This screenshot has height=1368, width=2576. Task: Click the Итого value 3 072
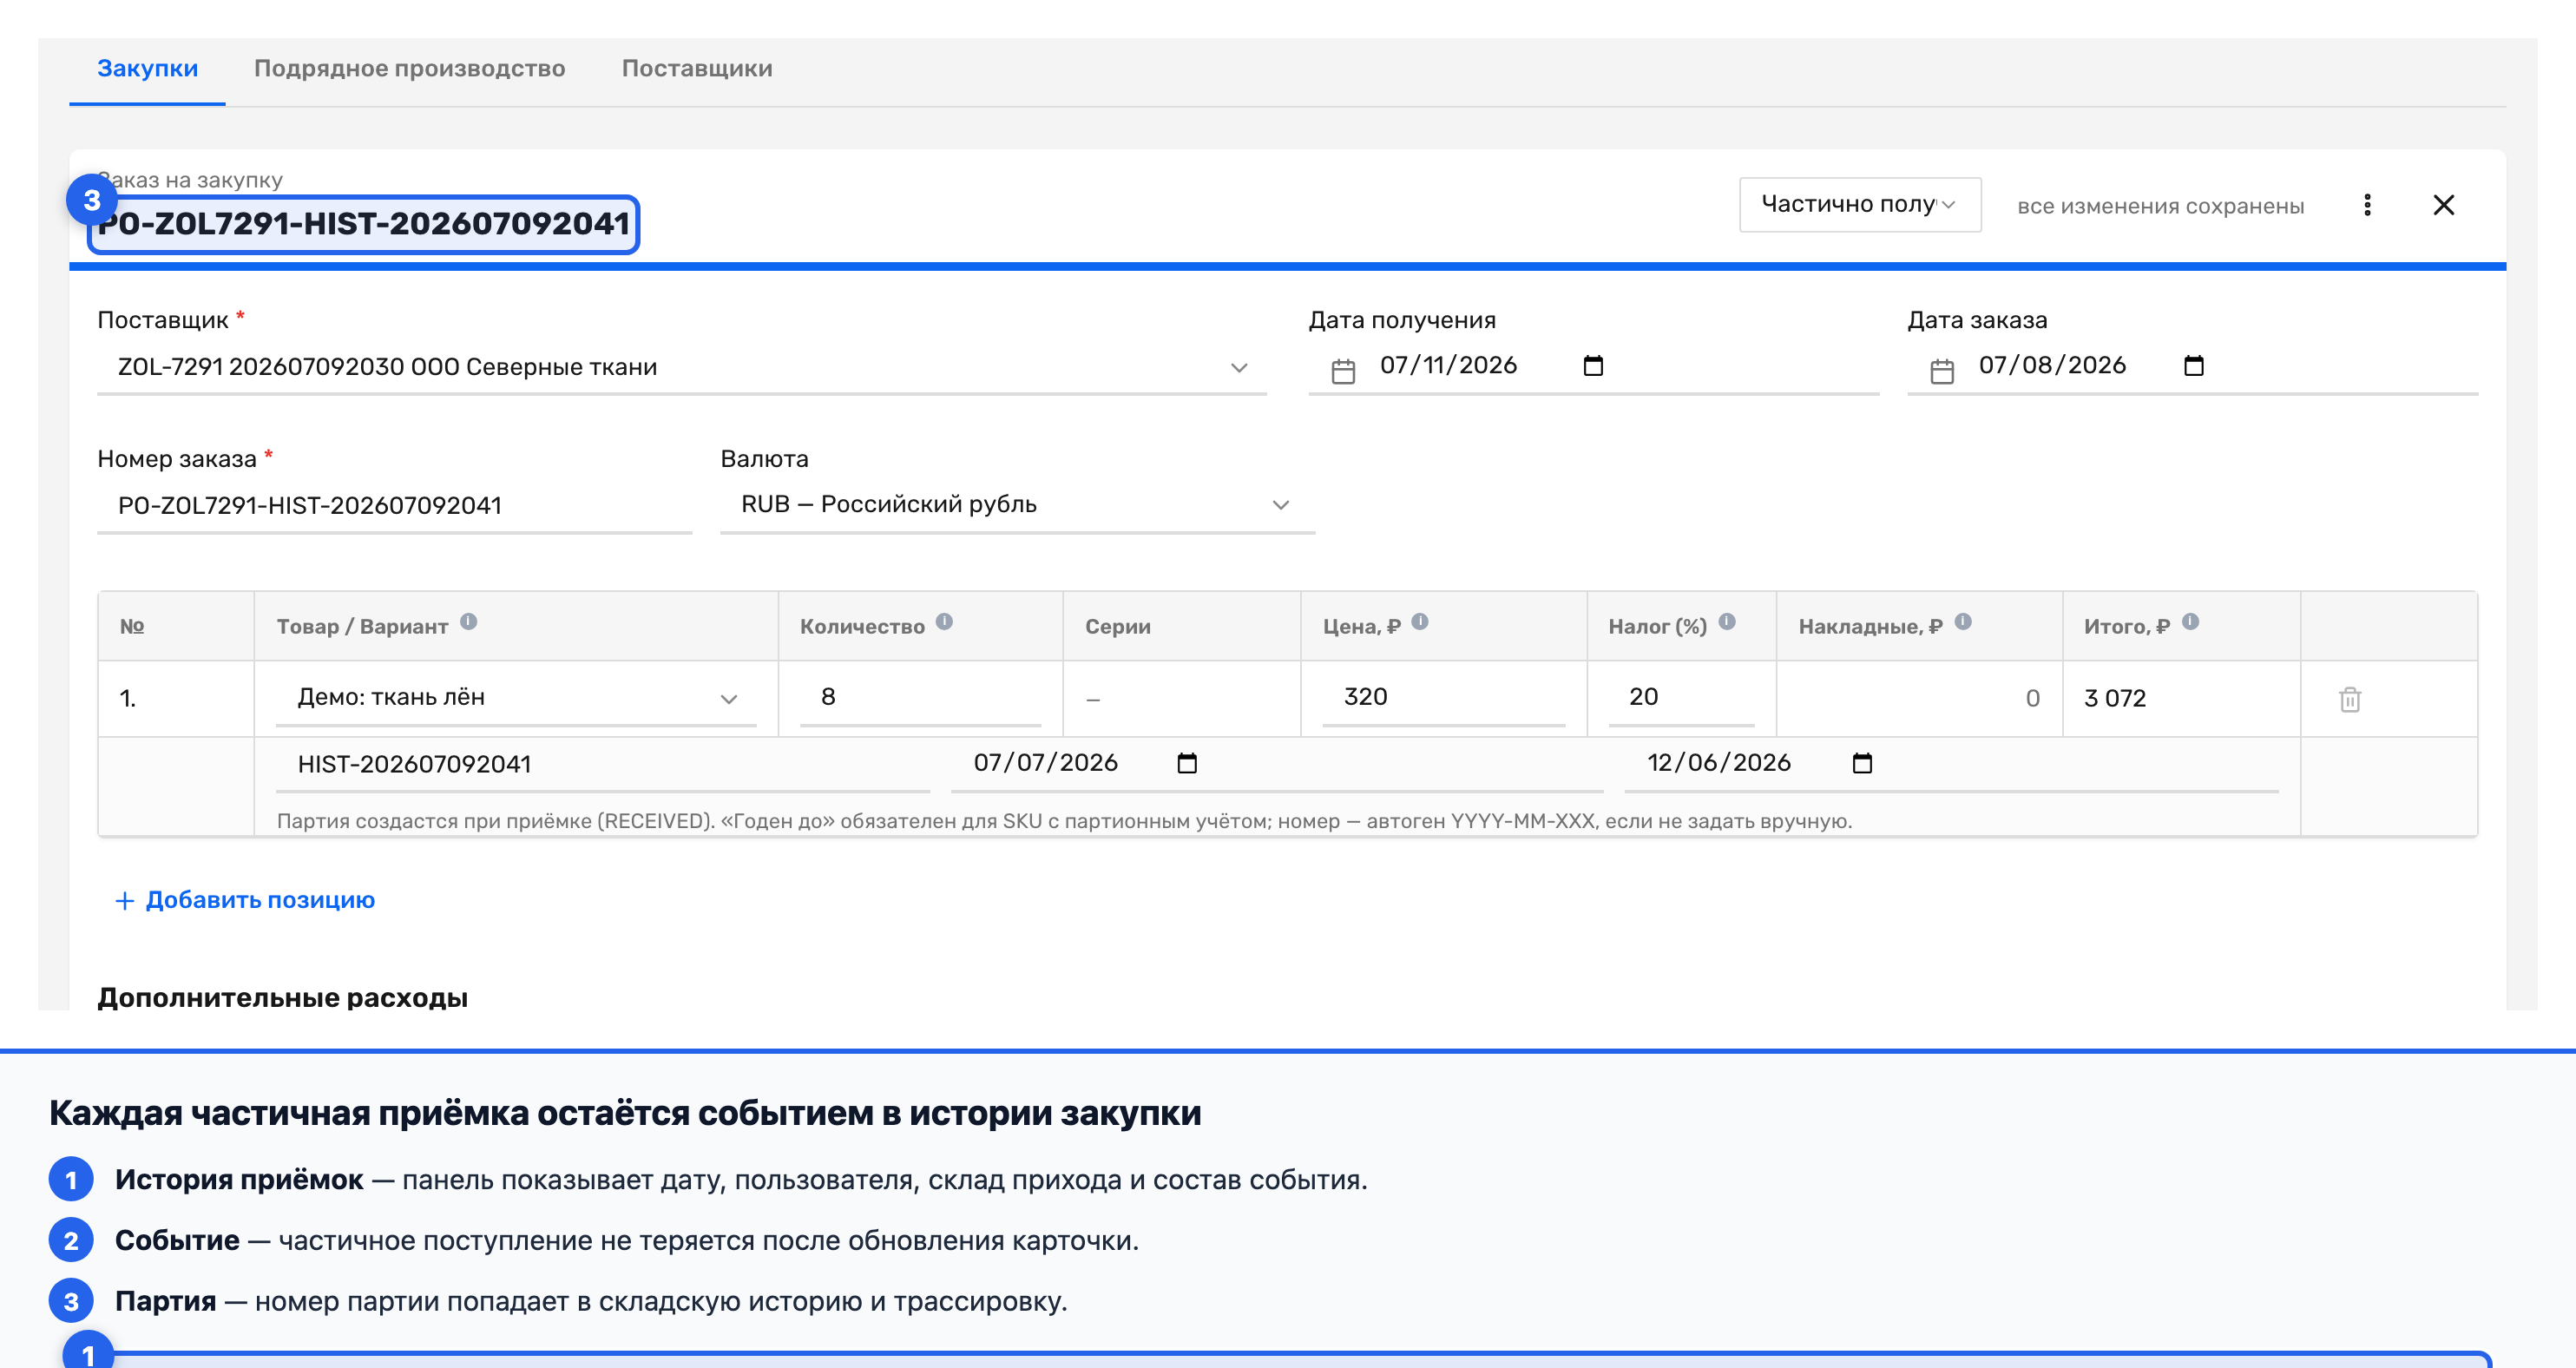pos(2115,698)
